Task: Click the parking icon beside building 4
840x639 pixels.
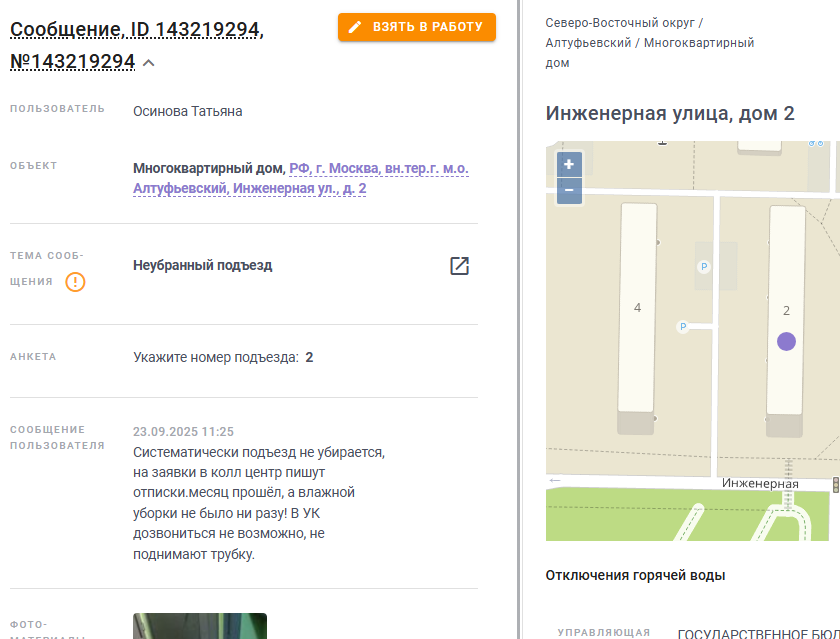Action: pyautogui.click(x=682, y=326)
